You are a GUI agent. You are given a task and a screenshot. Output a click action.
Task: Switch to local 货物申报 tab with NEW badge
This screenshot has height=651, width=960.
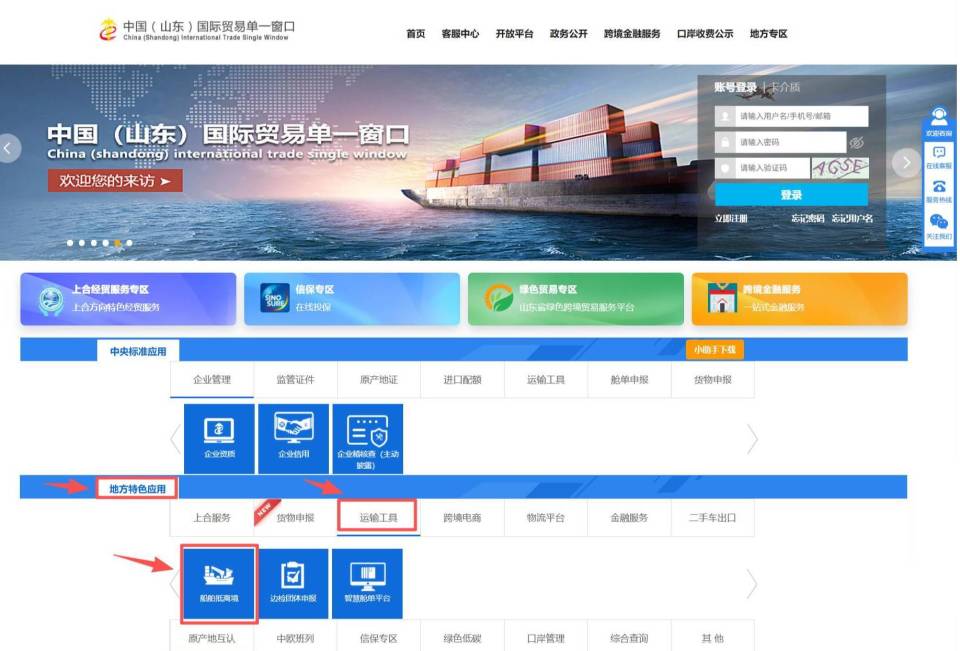295,517
